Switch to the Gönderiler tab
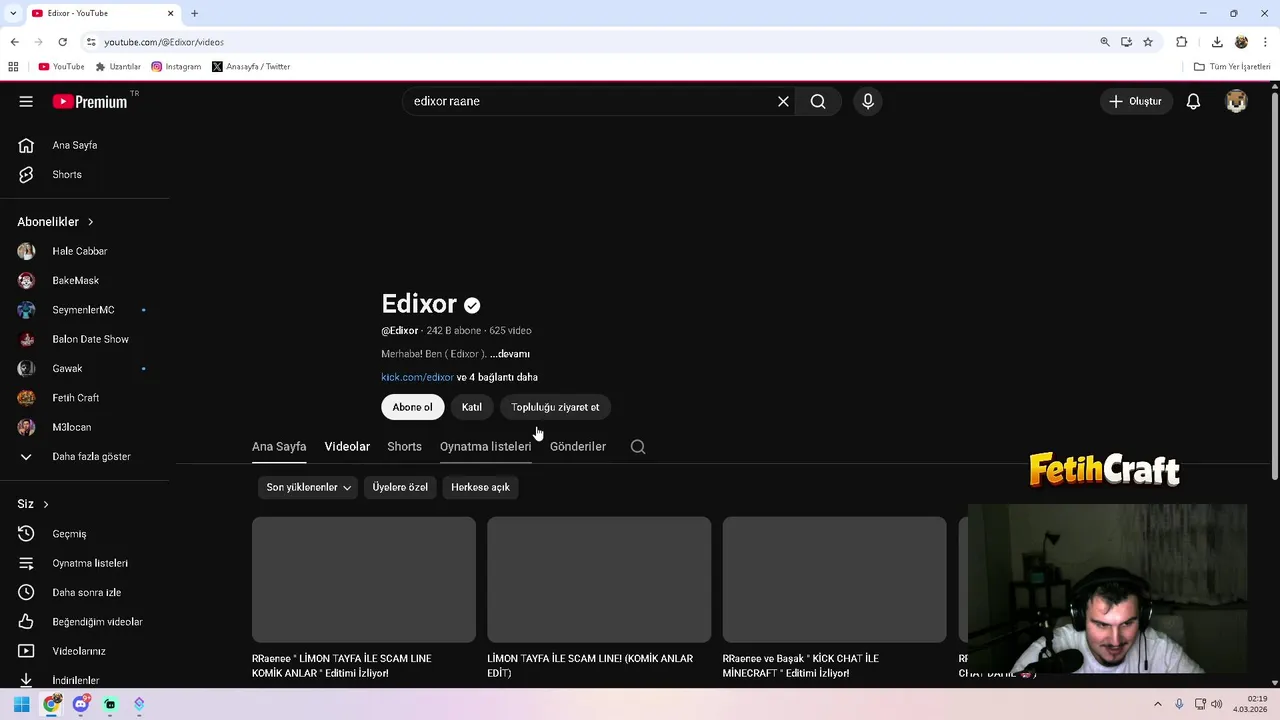1280x720 pixels. (x=578, y=446)
